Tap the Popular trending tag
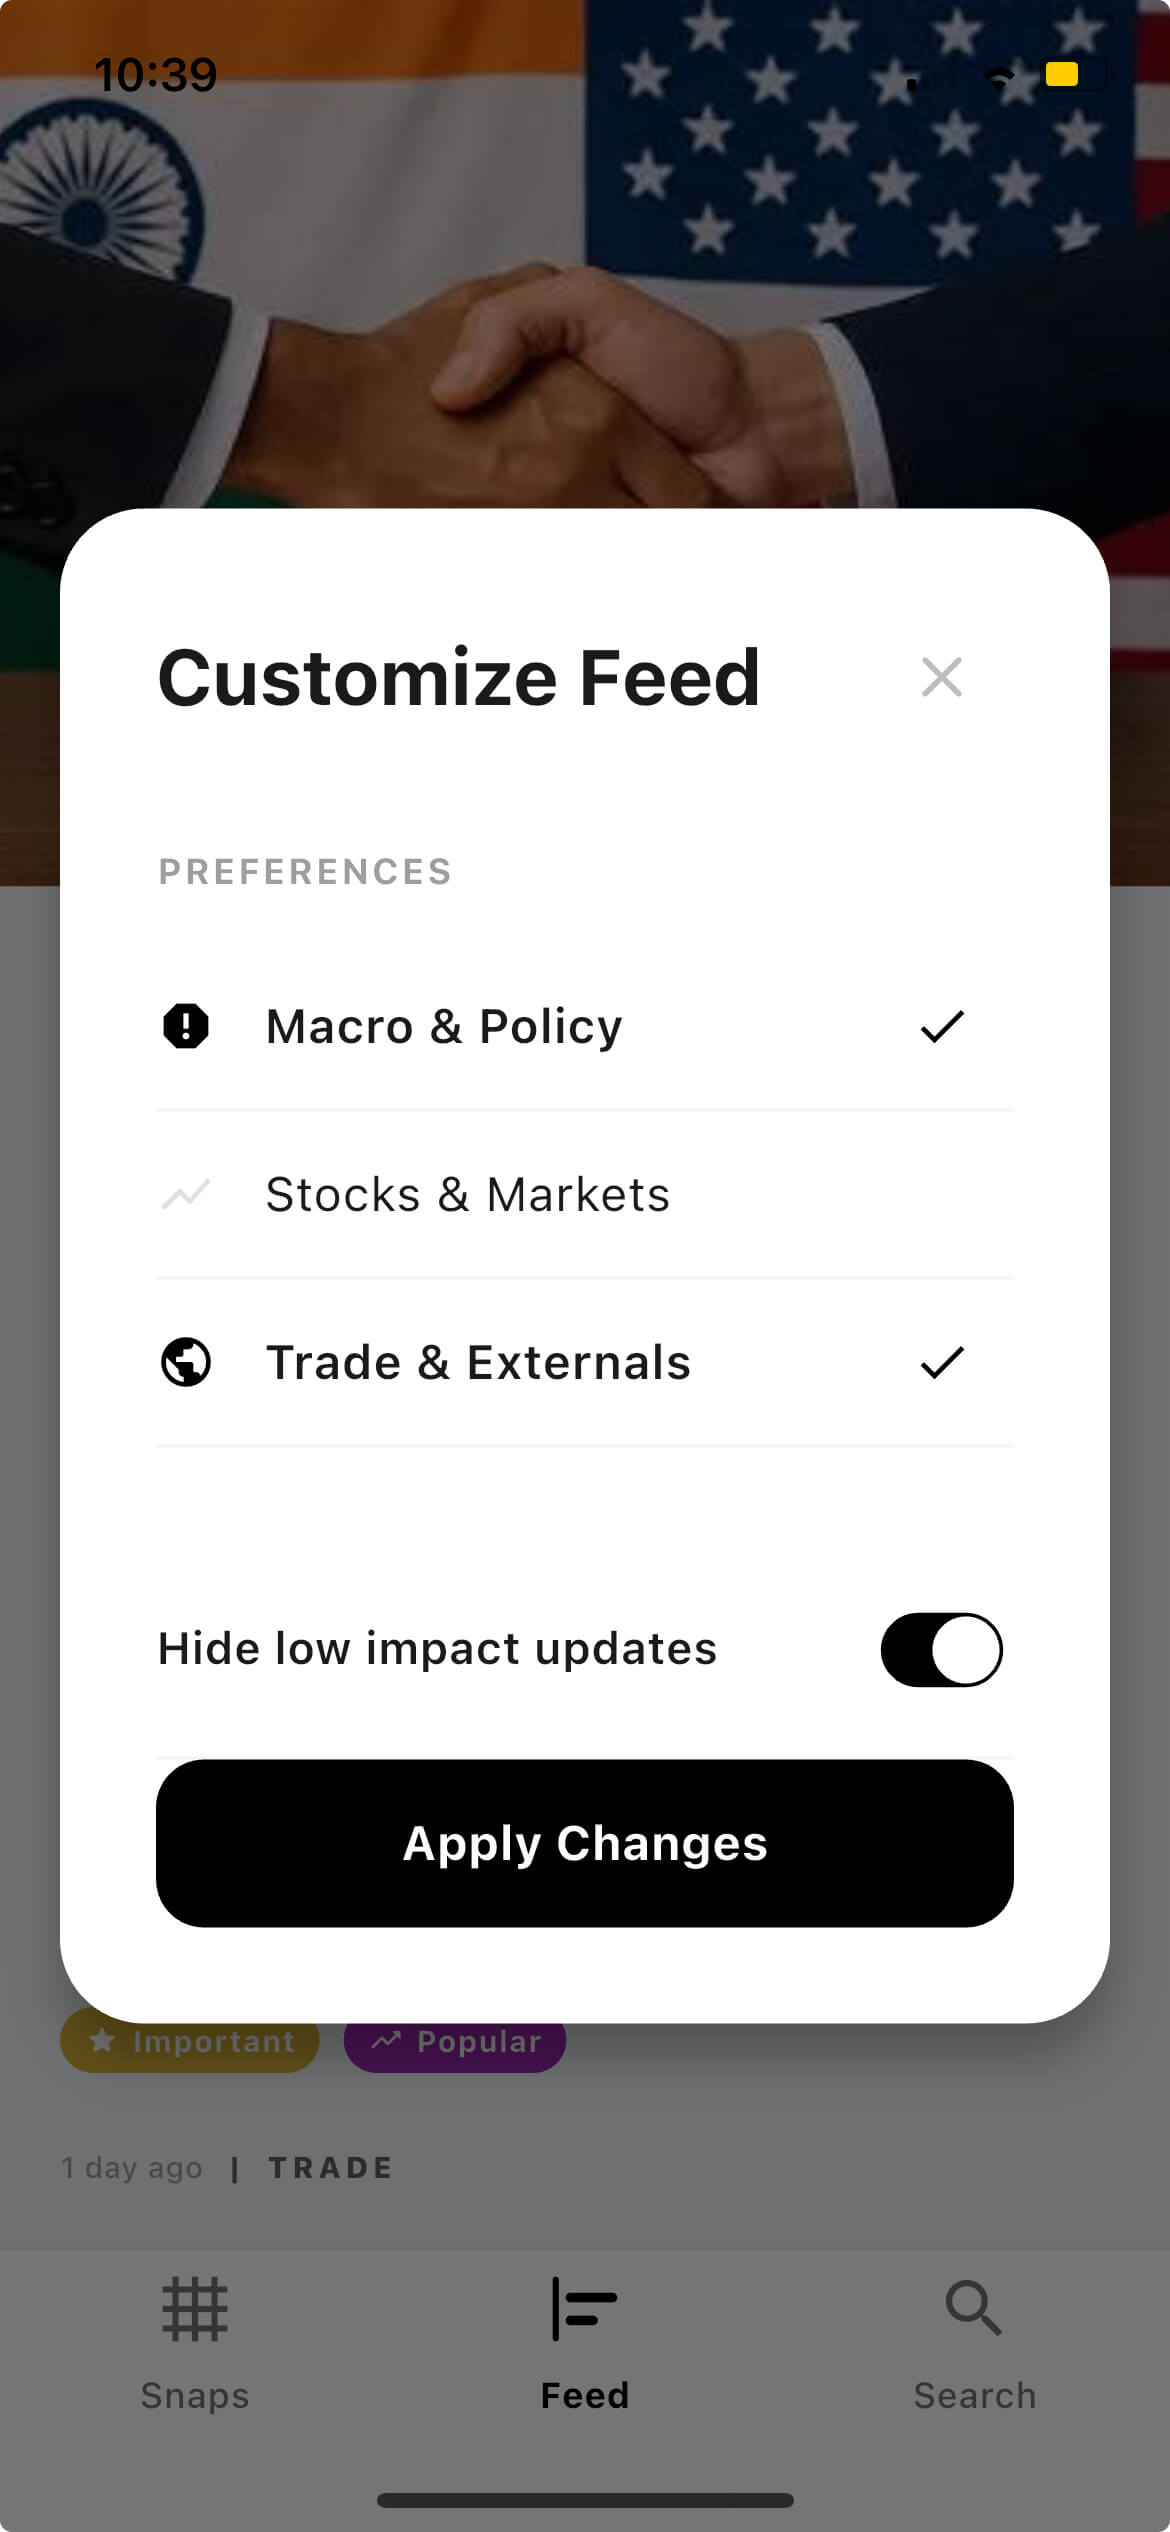Viewport: 1170px width, 2532px height. pyautogui.click(x=455, y=2042)
